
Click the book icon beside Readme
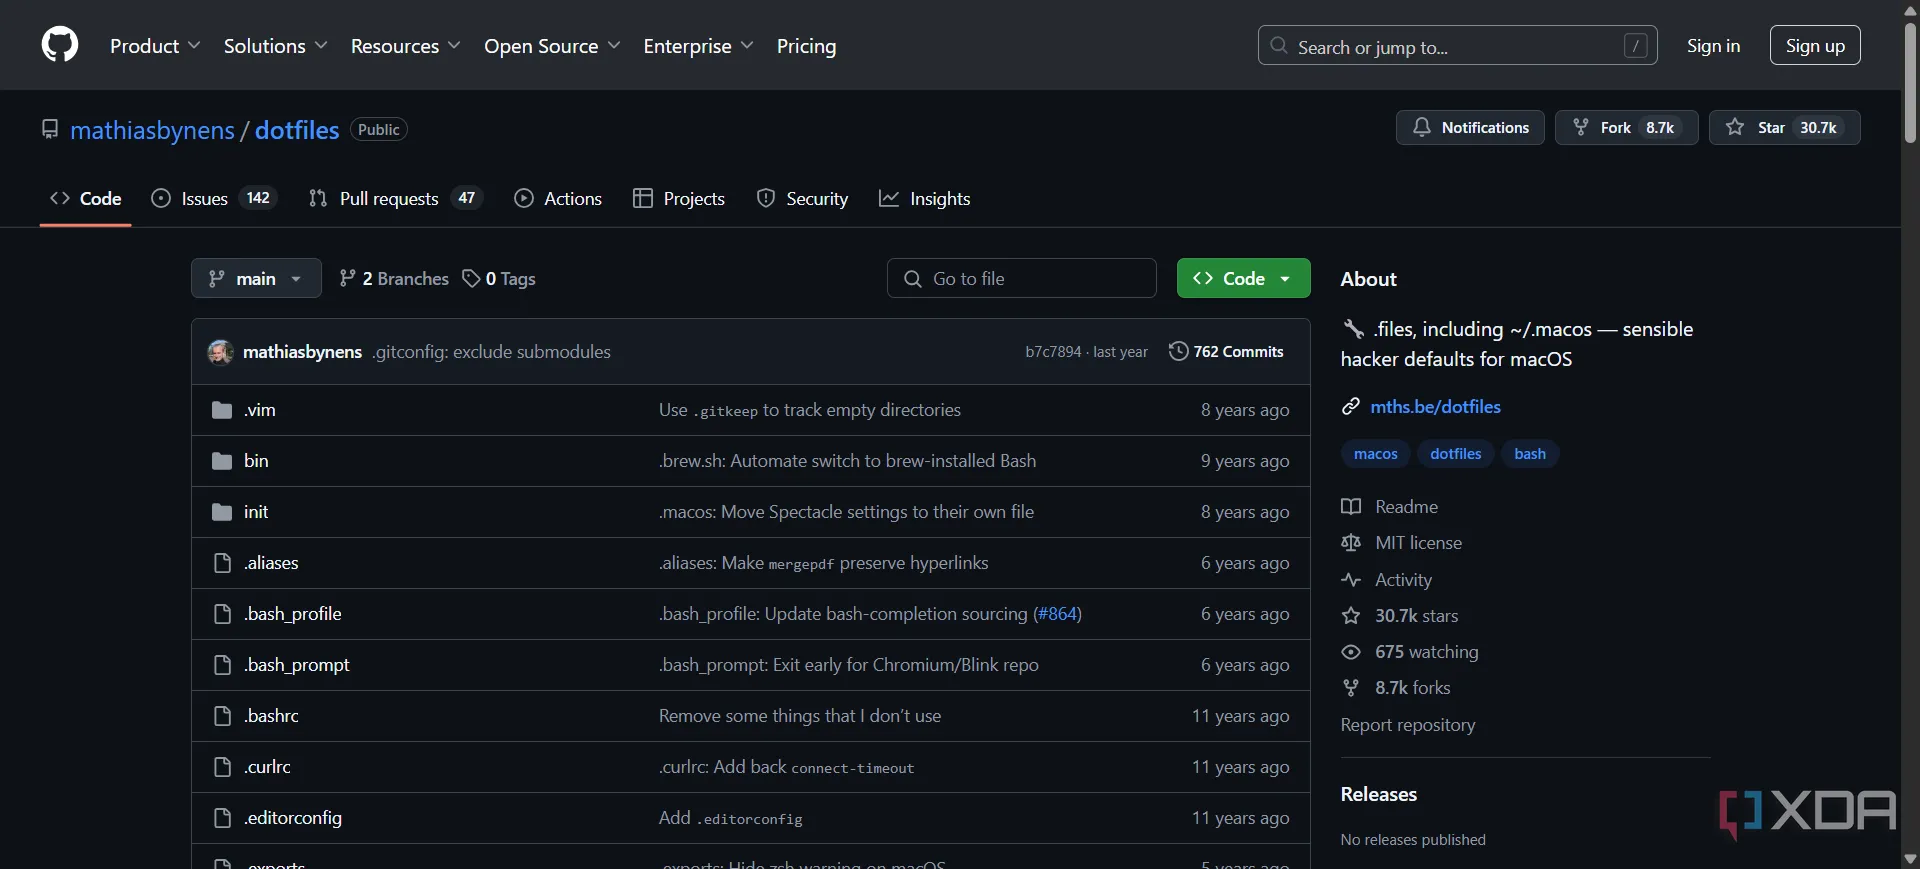(x=1351, y=507)
